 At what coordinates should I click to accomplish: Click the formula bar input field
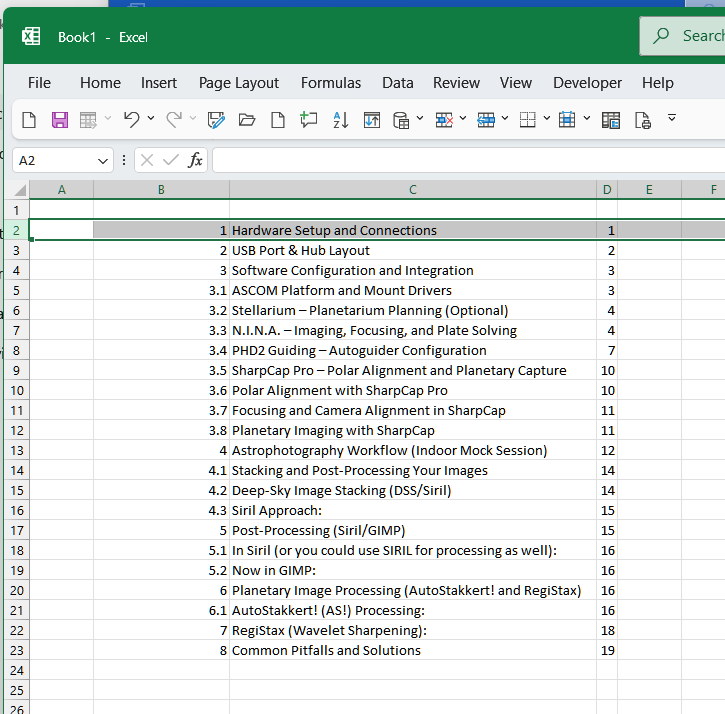[468, 160]
